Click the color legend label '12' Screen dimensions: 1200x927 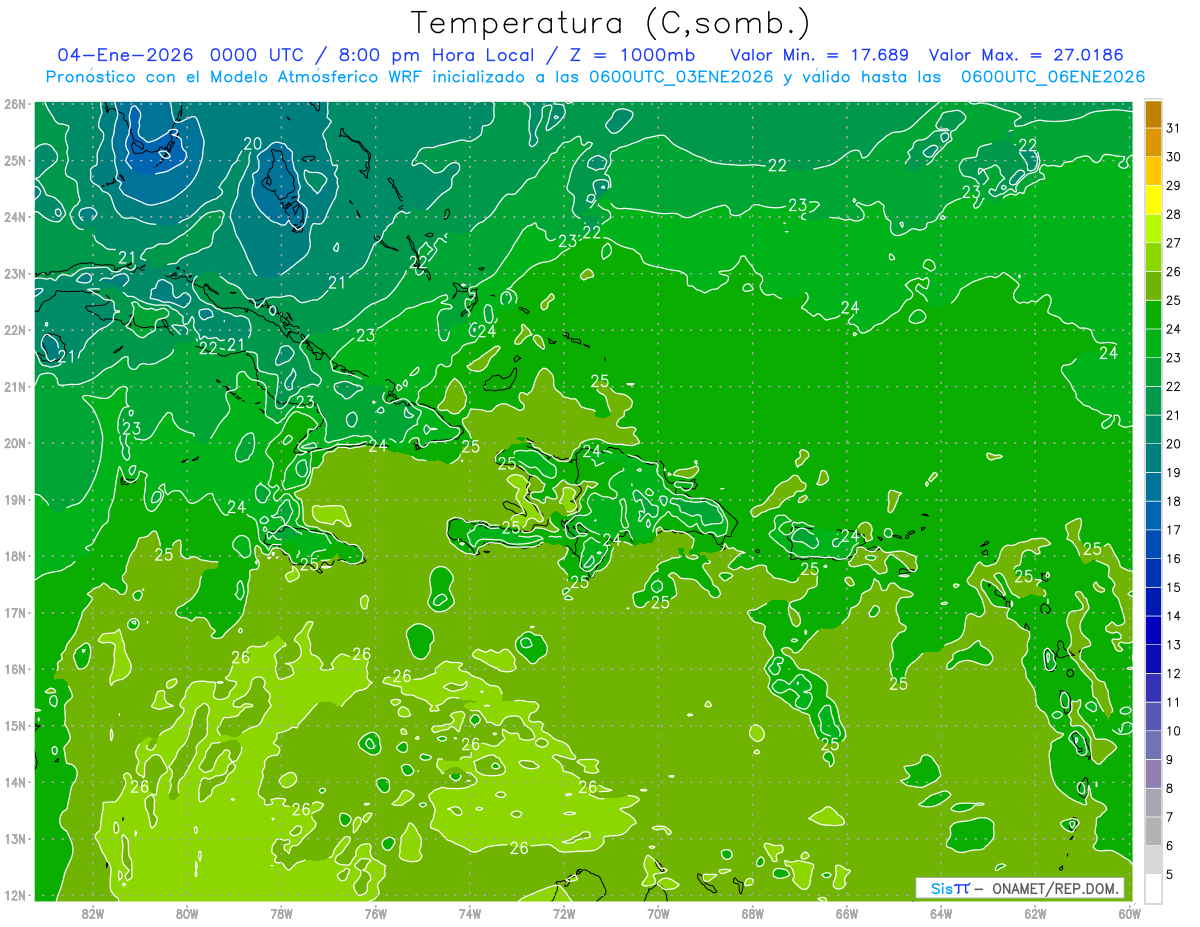[x=1173, y=673]
